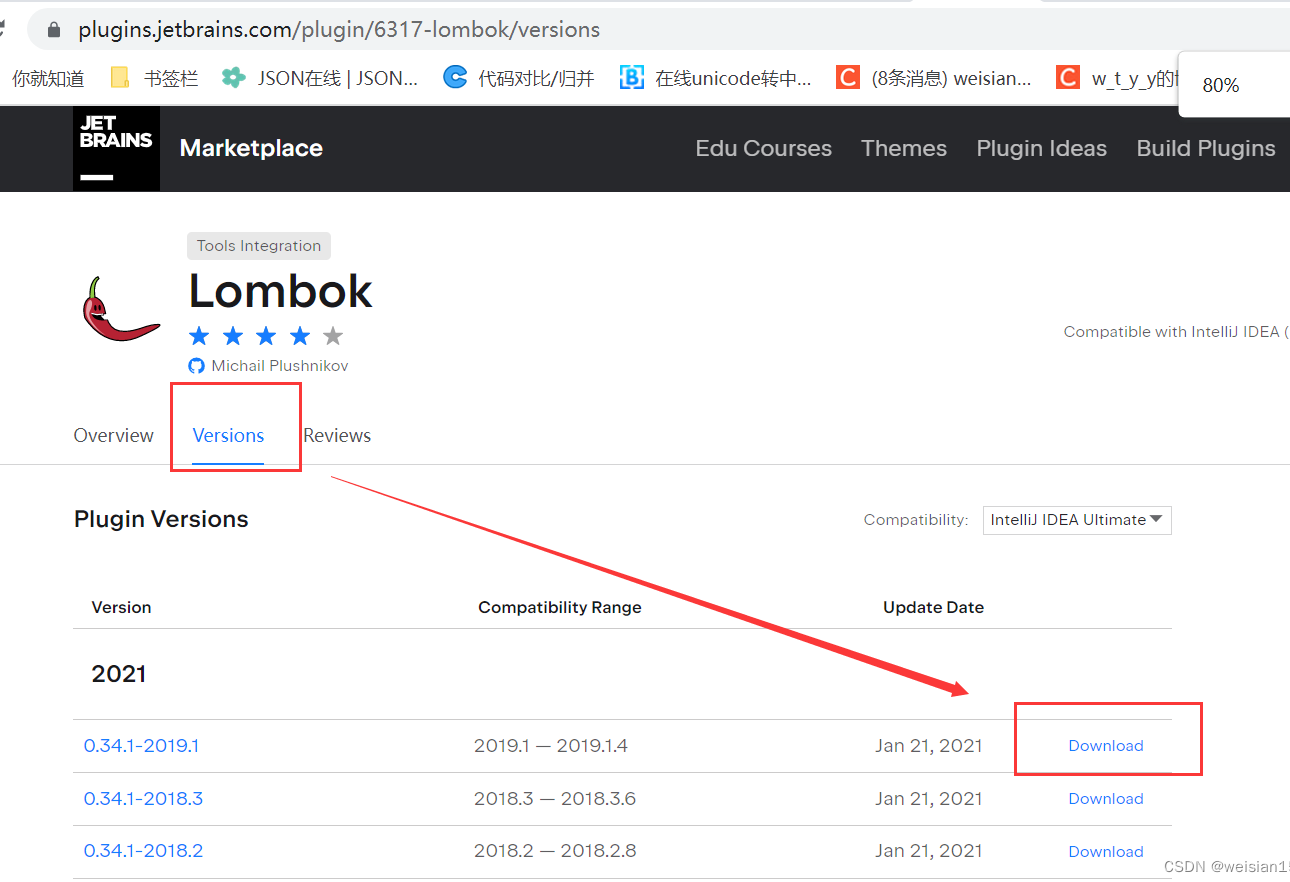Click the first rating star
Image resolution: width=1290 pixels, height=882 pixels.
(200, 335)
